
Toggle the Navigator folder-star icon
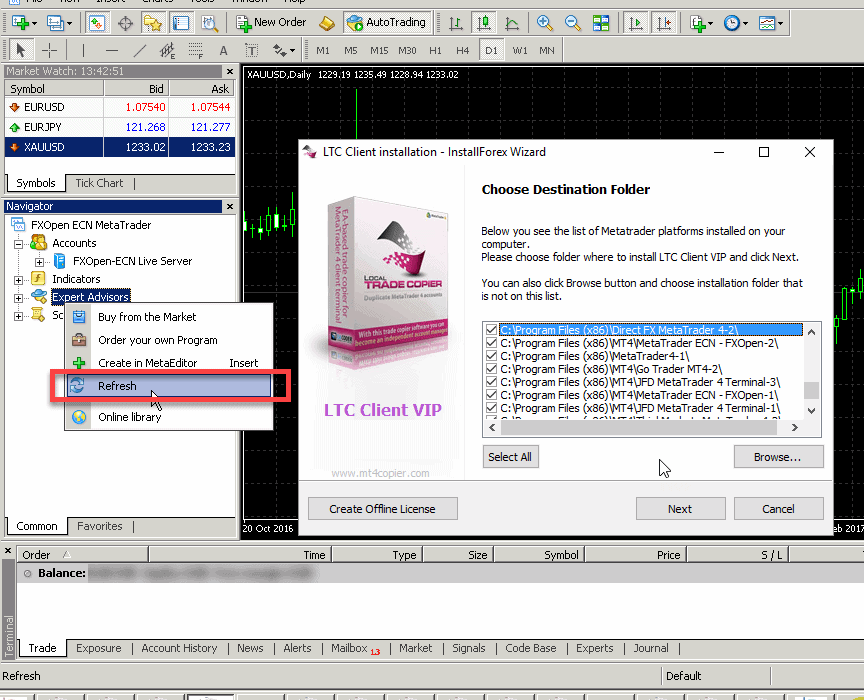point(153,23)
